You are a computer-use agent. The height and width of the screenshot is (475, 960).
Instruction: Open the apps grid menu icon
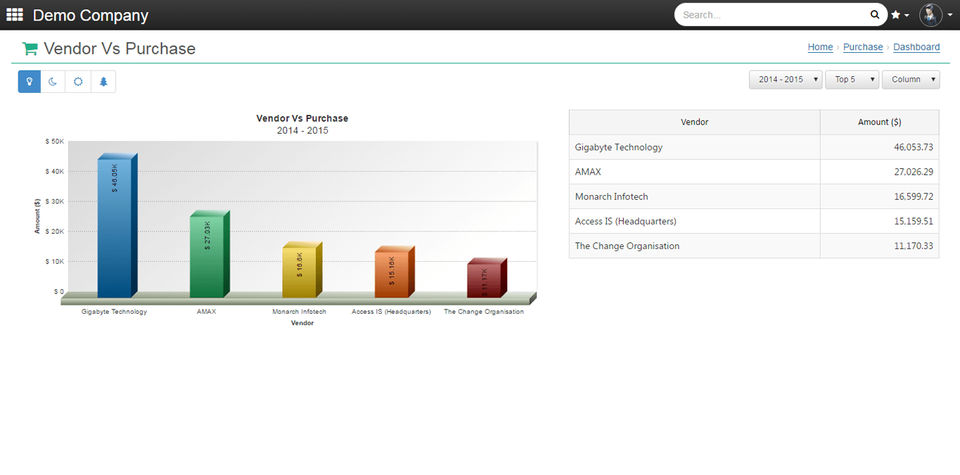14,15
